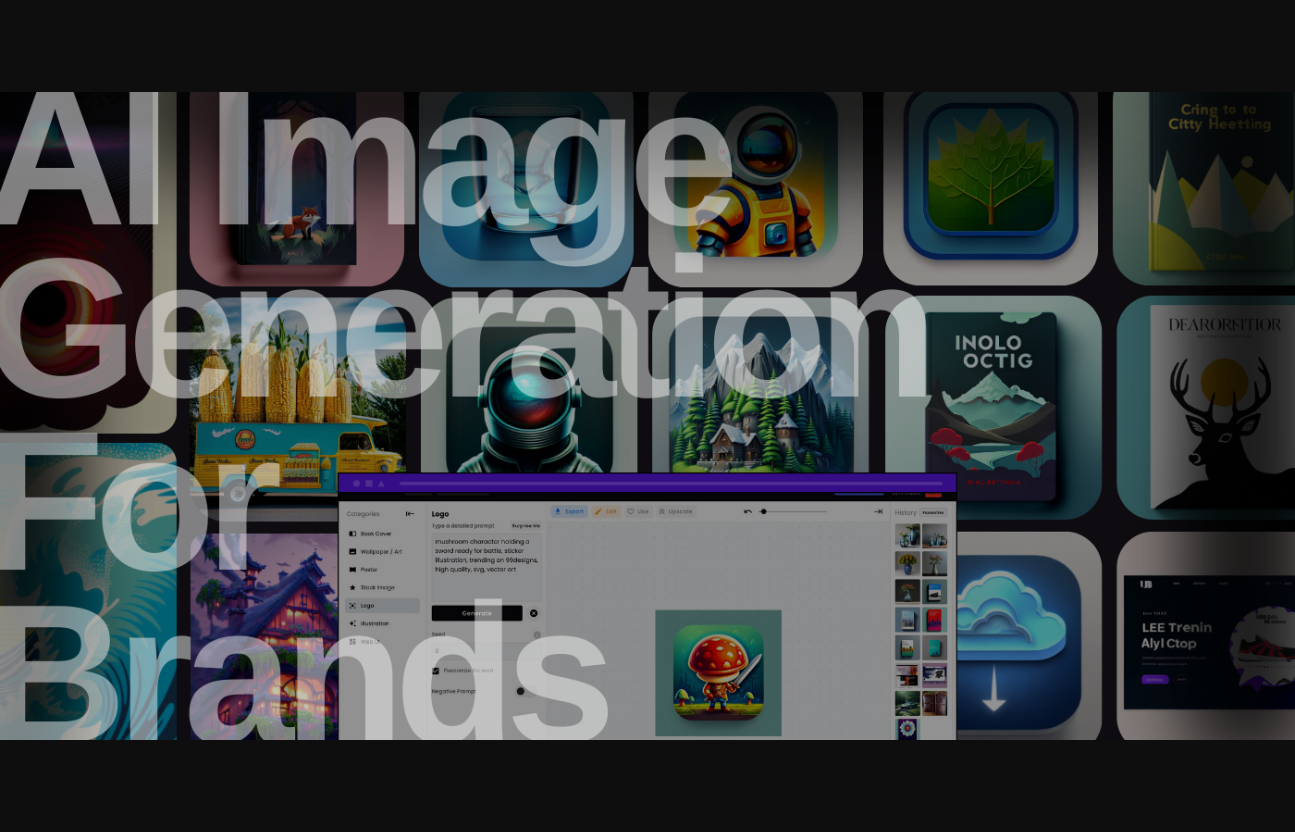1295x832 pixels.
Task: Toggle the Randomize the seed checkbox
Action: [436, 671]
